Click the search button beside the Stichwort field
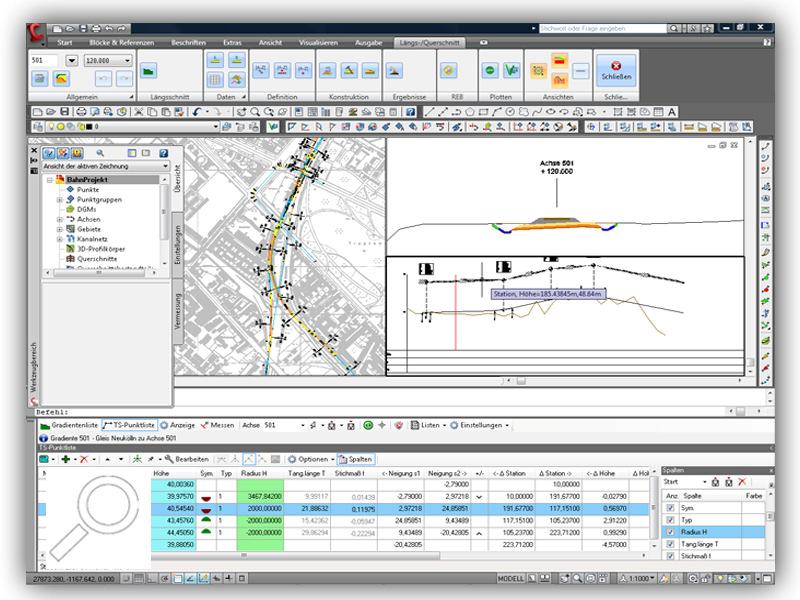Viewport: 800px width, 600px height. click(673, 29)
